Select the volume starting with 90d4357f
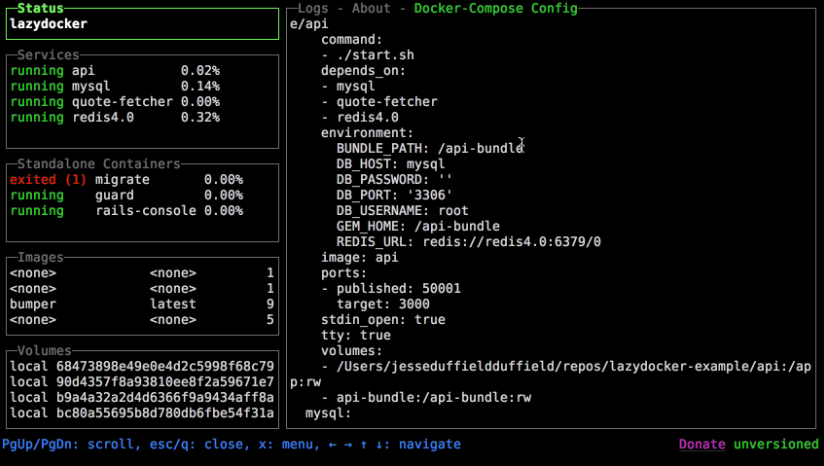Image resolution: width=824 pixels, height=466 pixels. (x=141, y=382)
